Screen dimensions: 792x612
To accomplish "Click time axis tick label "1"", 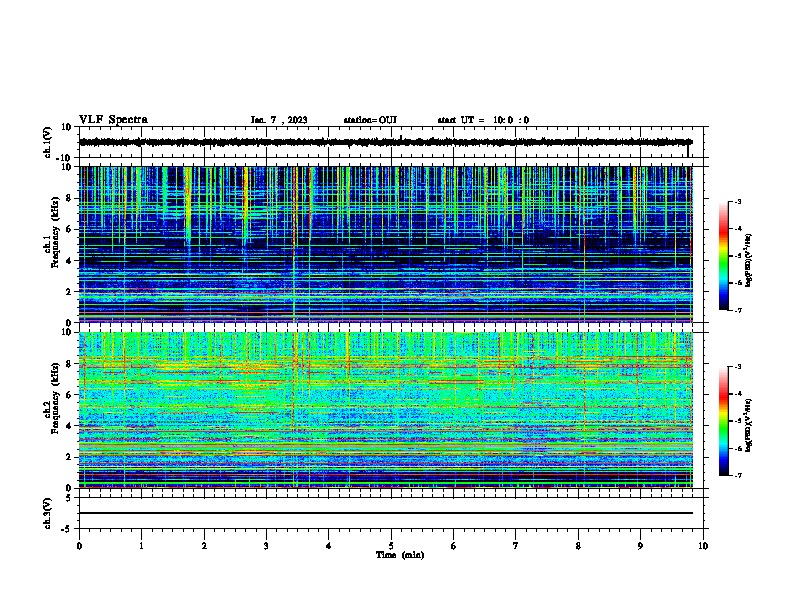I will [141, 546].
